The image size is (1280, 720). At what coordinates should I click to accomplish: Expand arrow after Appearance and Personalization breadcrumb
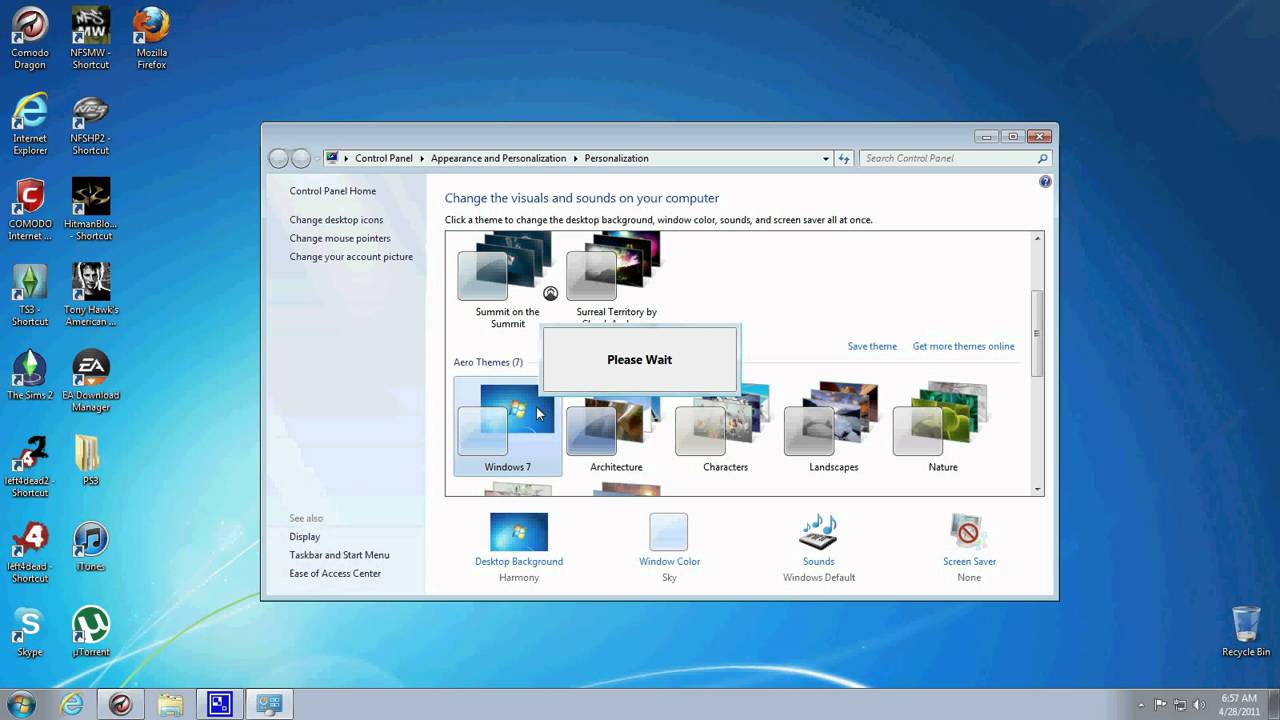pos(575,158)
